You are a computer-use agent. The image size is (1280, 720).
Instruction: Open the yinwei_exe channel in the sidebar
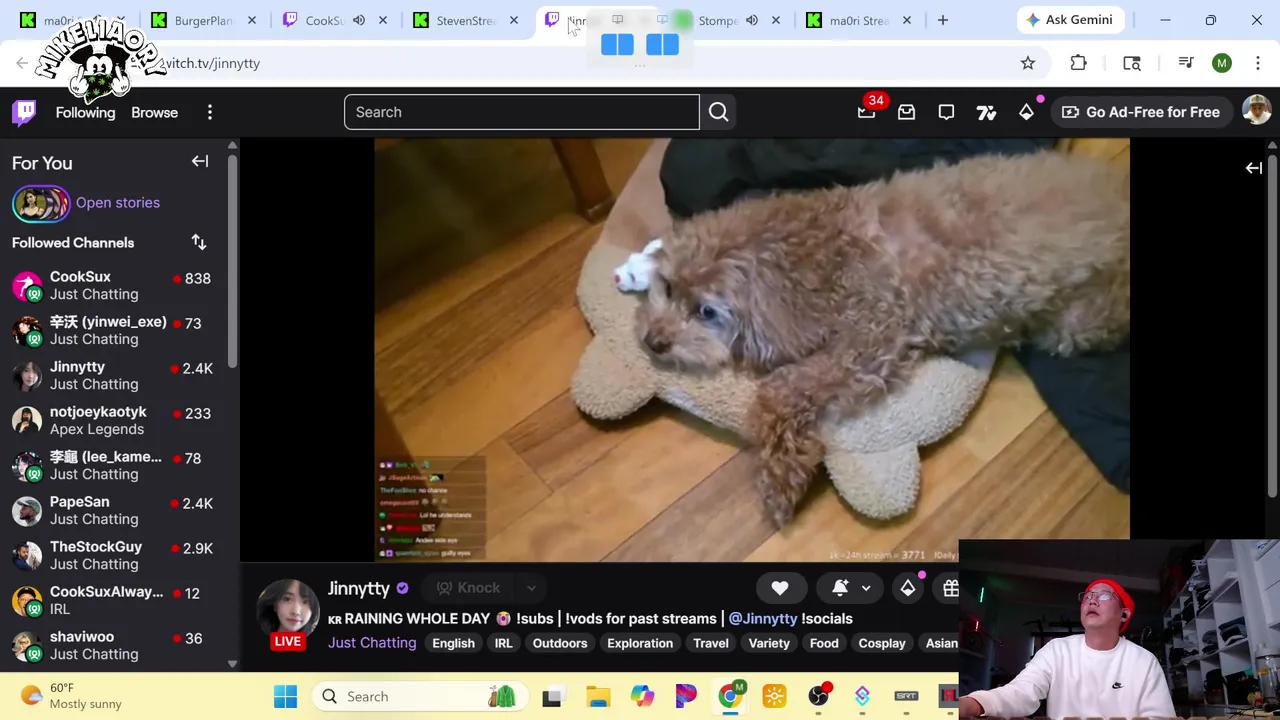click(x=118, y=330)
